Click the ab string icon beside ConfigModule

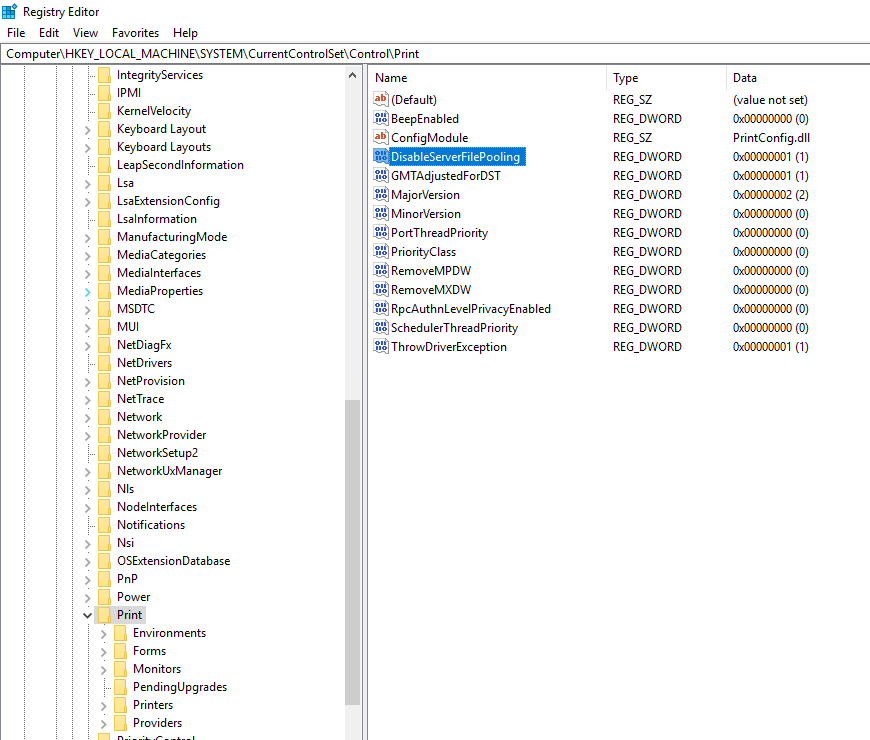(379, 137)
